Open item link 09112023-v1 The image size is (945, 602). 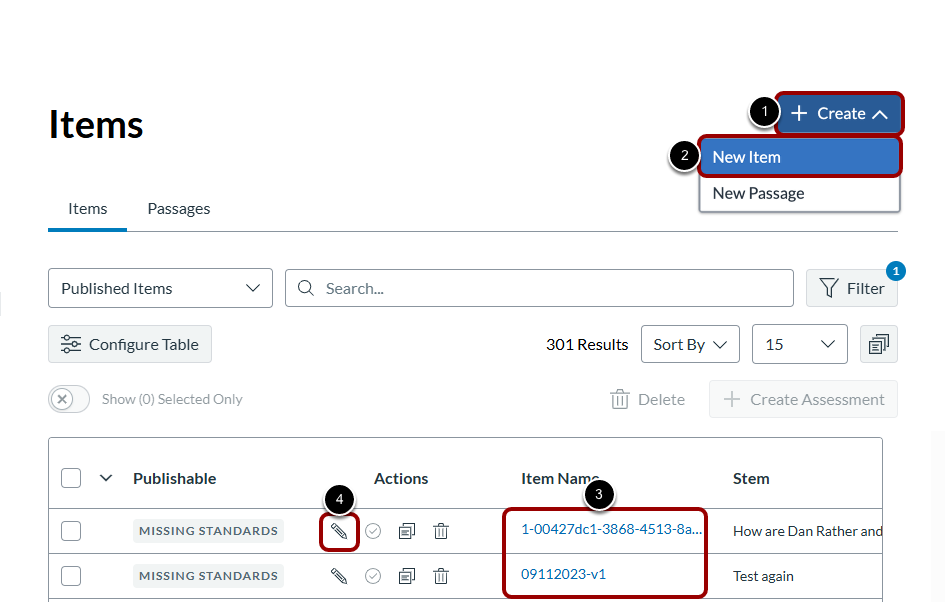pos(564,574)
